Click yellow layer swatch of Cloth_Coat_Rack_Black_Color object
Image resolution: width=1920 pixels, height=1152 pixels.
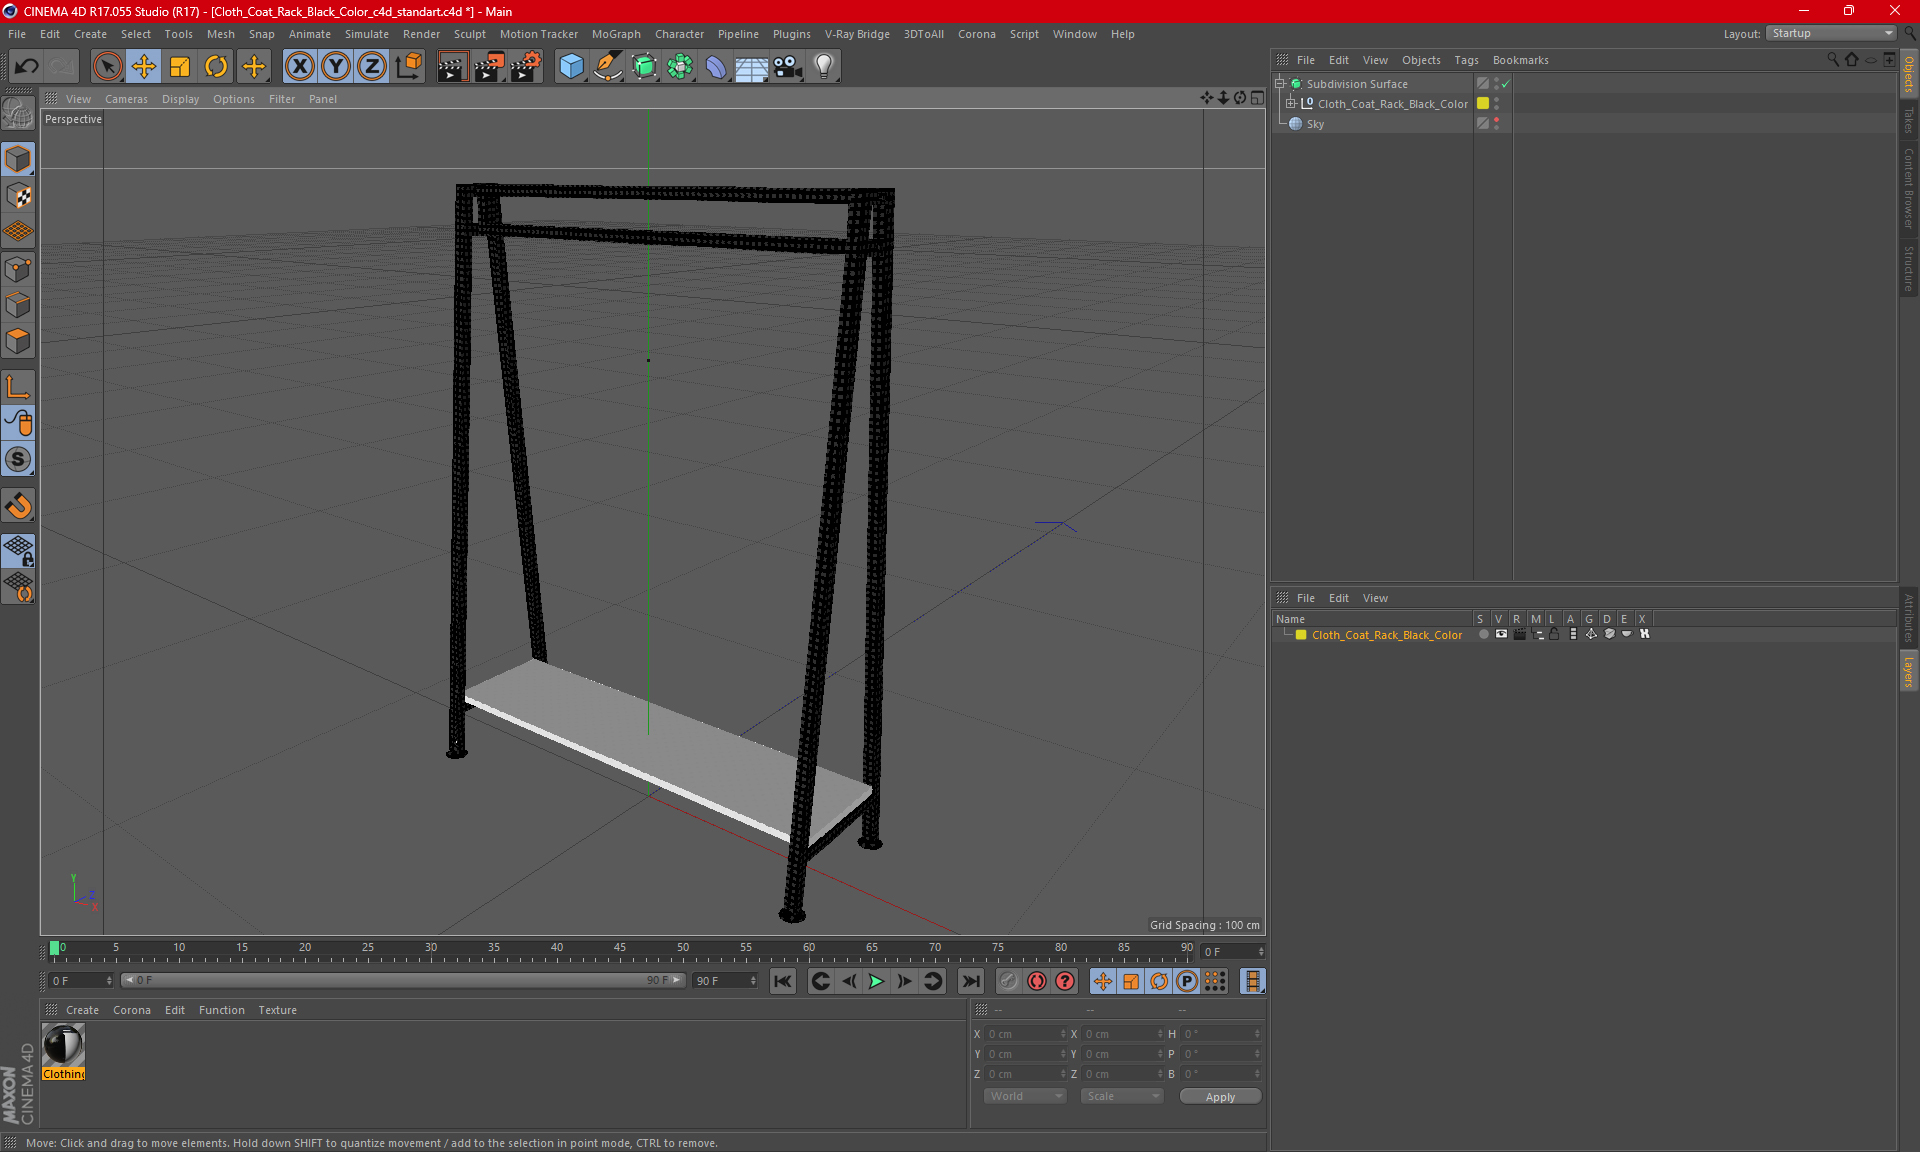[1483, 103]
